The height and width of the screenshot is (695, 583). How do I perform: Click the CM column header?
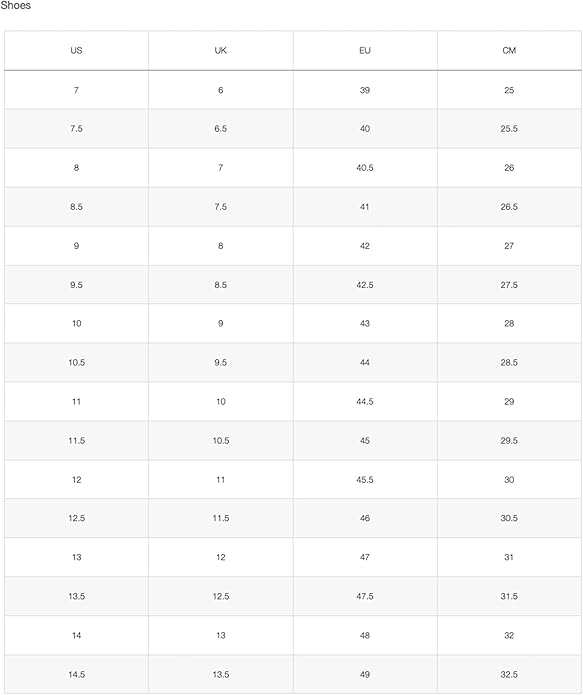tap(509, 51)
